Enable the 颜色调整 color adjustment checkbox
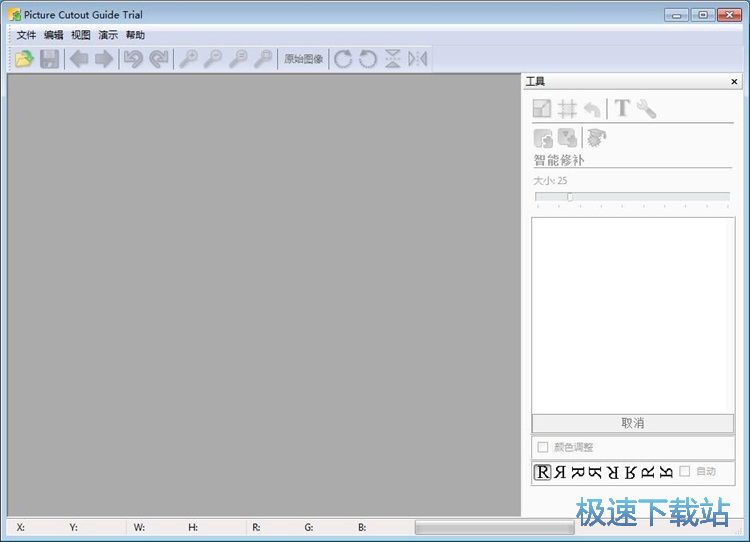750x542 pixels. [x=542, y=447]
